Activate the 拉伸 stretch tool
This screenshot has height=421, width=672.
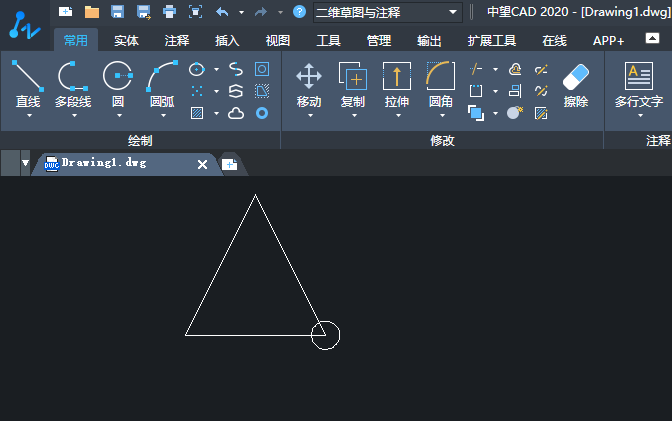(x=397, y=85)
